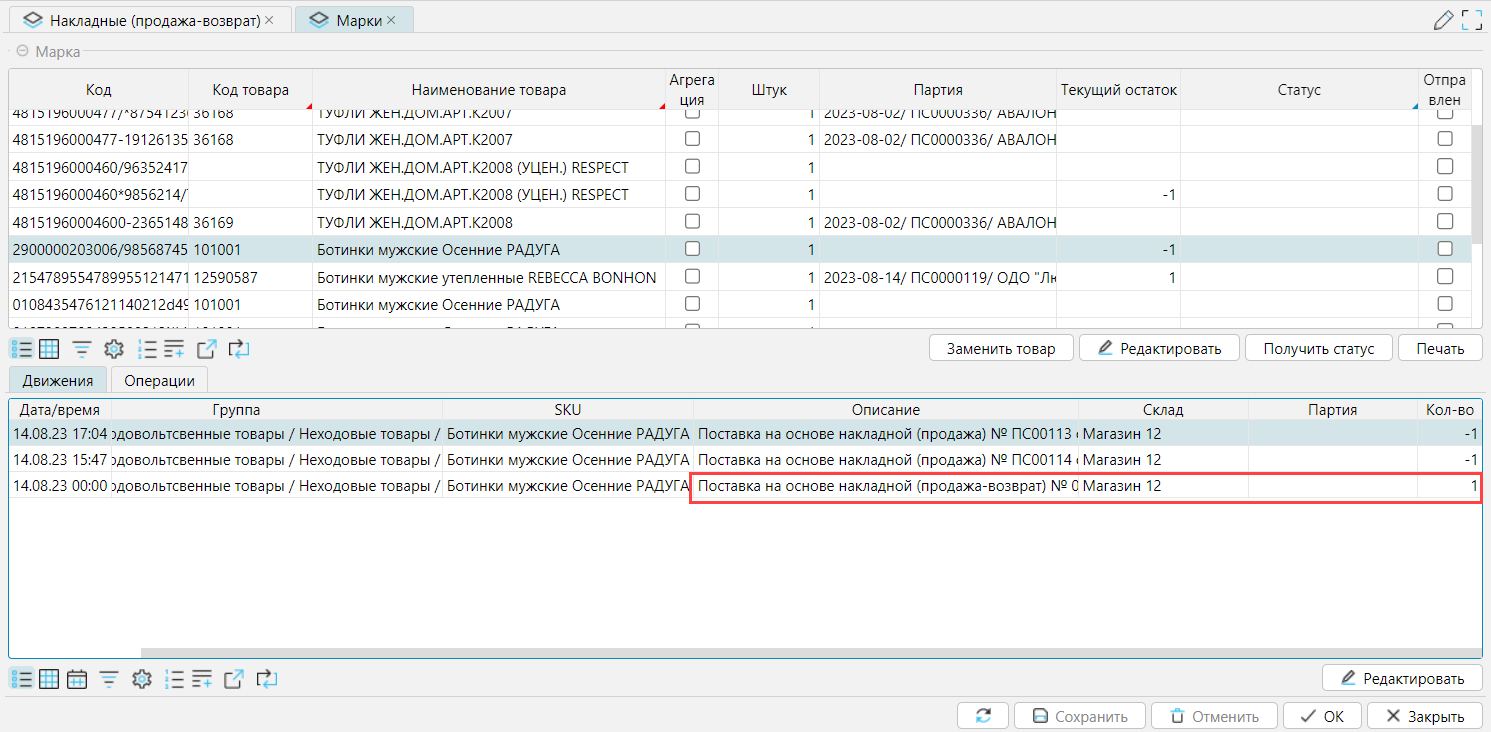1491x732 pixels.
Task: Switch Марка grid to table view icon
Action: click(x=49, y=349)
